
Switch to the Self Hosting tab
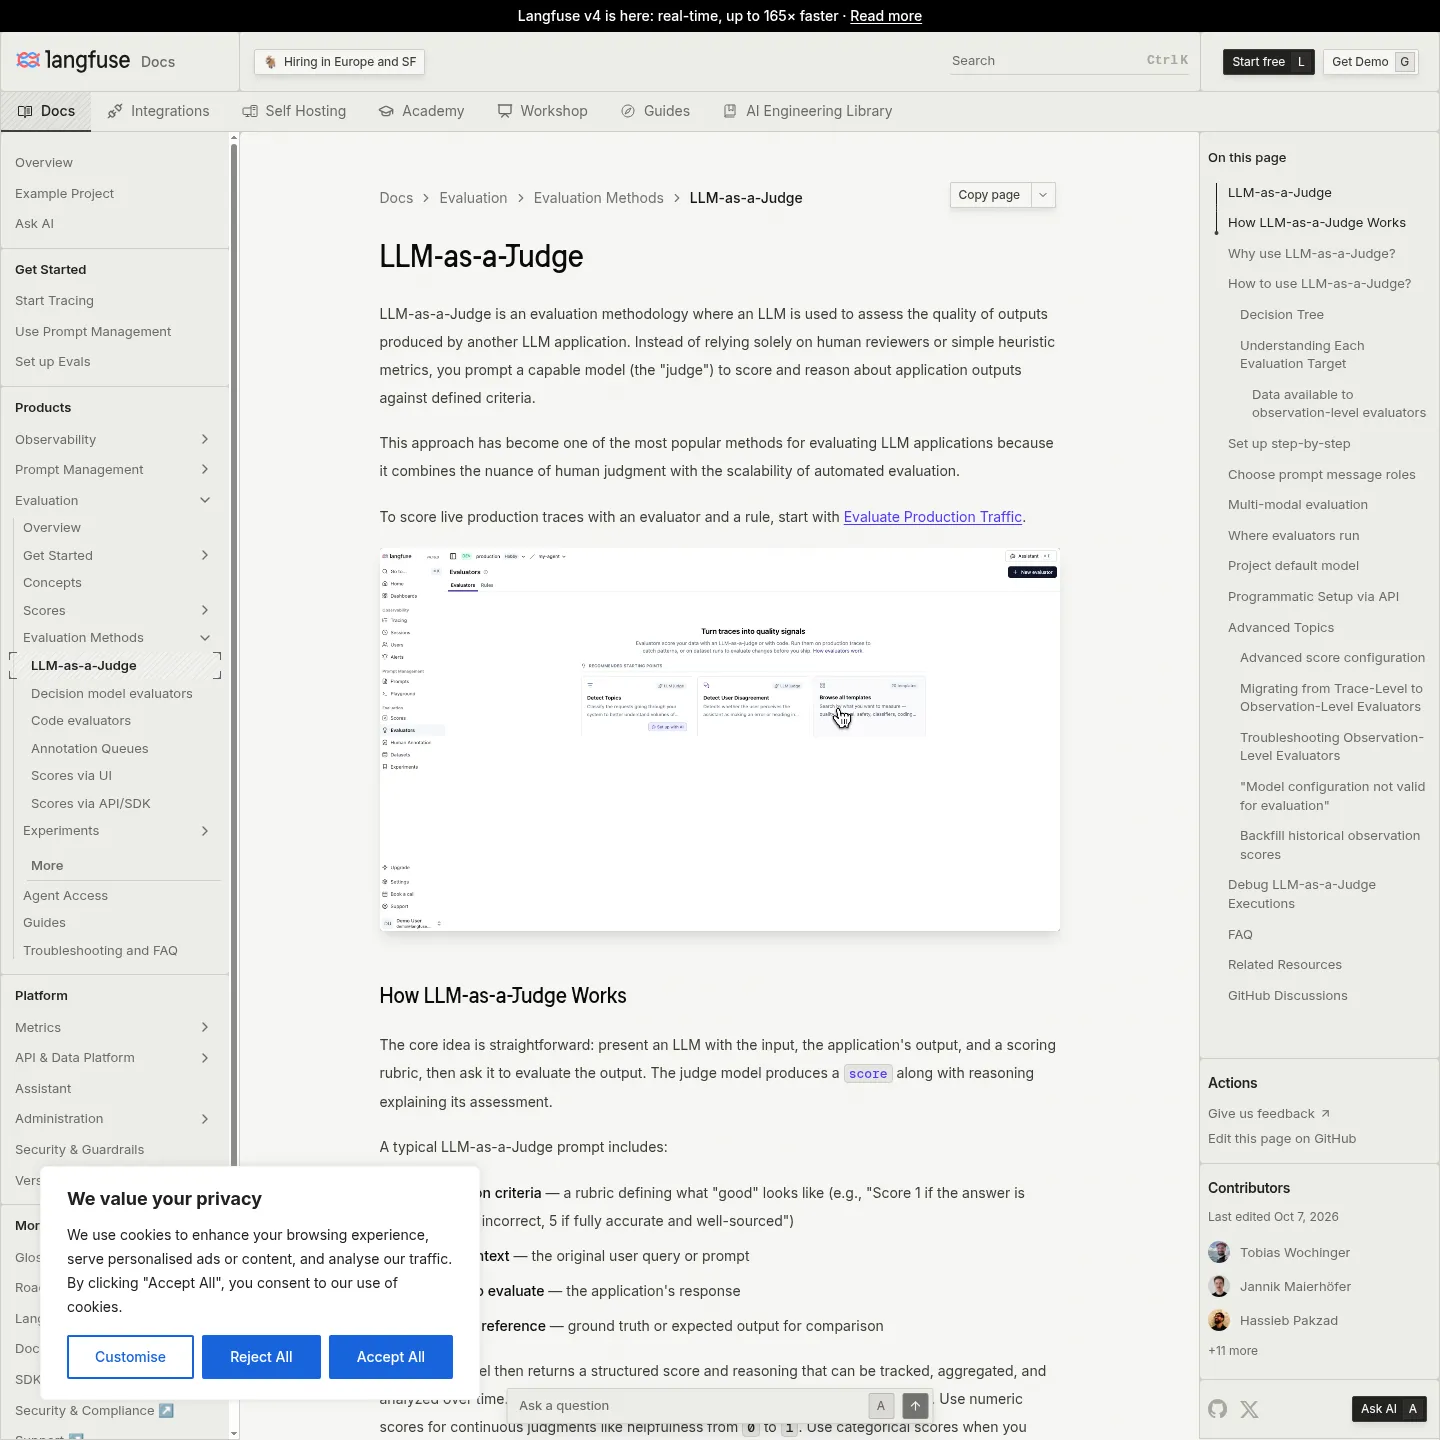click(294, 111)
